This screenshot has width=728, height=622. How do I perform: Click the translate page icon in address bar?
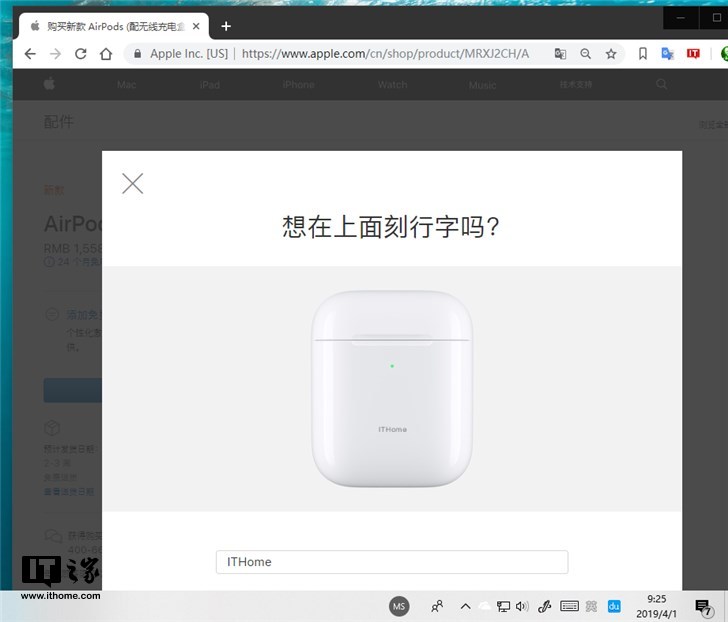coord(560,54)
